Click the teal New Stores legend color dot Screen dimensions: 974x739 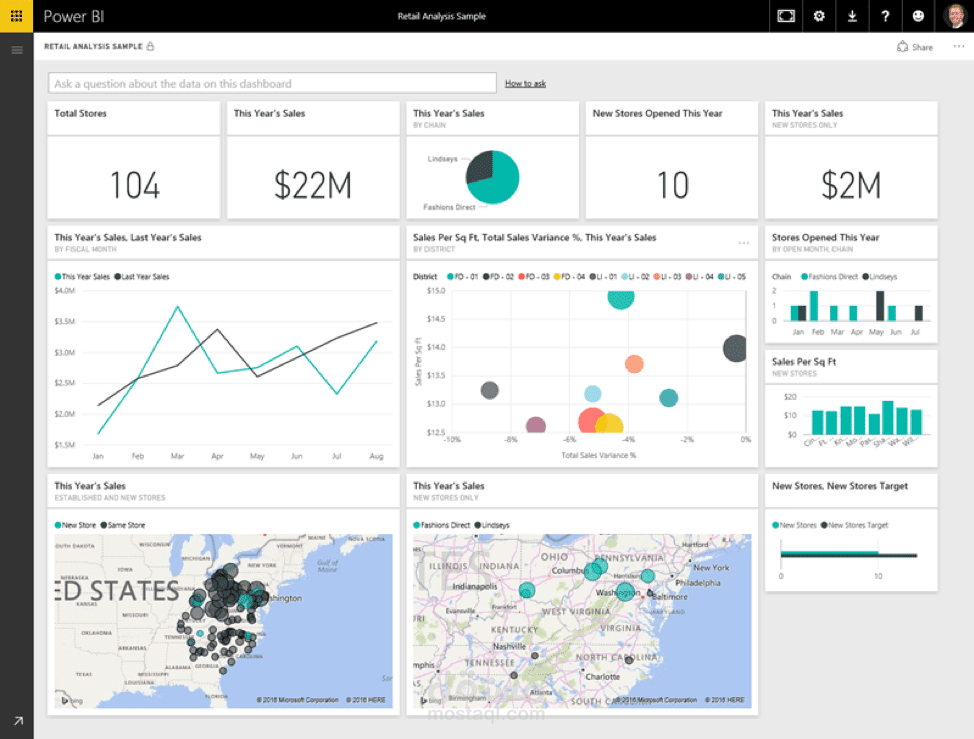[x=775, y=524]
